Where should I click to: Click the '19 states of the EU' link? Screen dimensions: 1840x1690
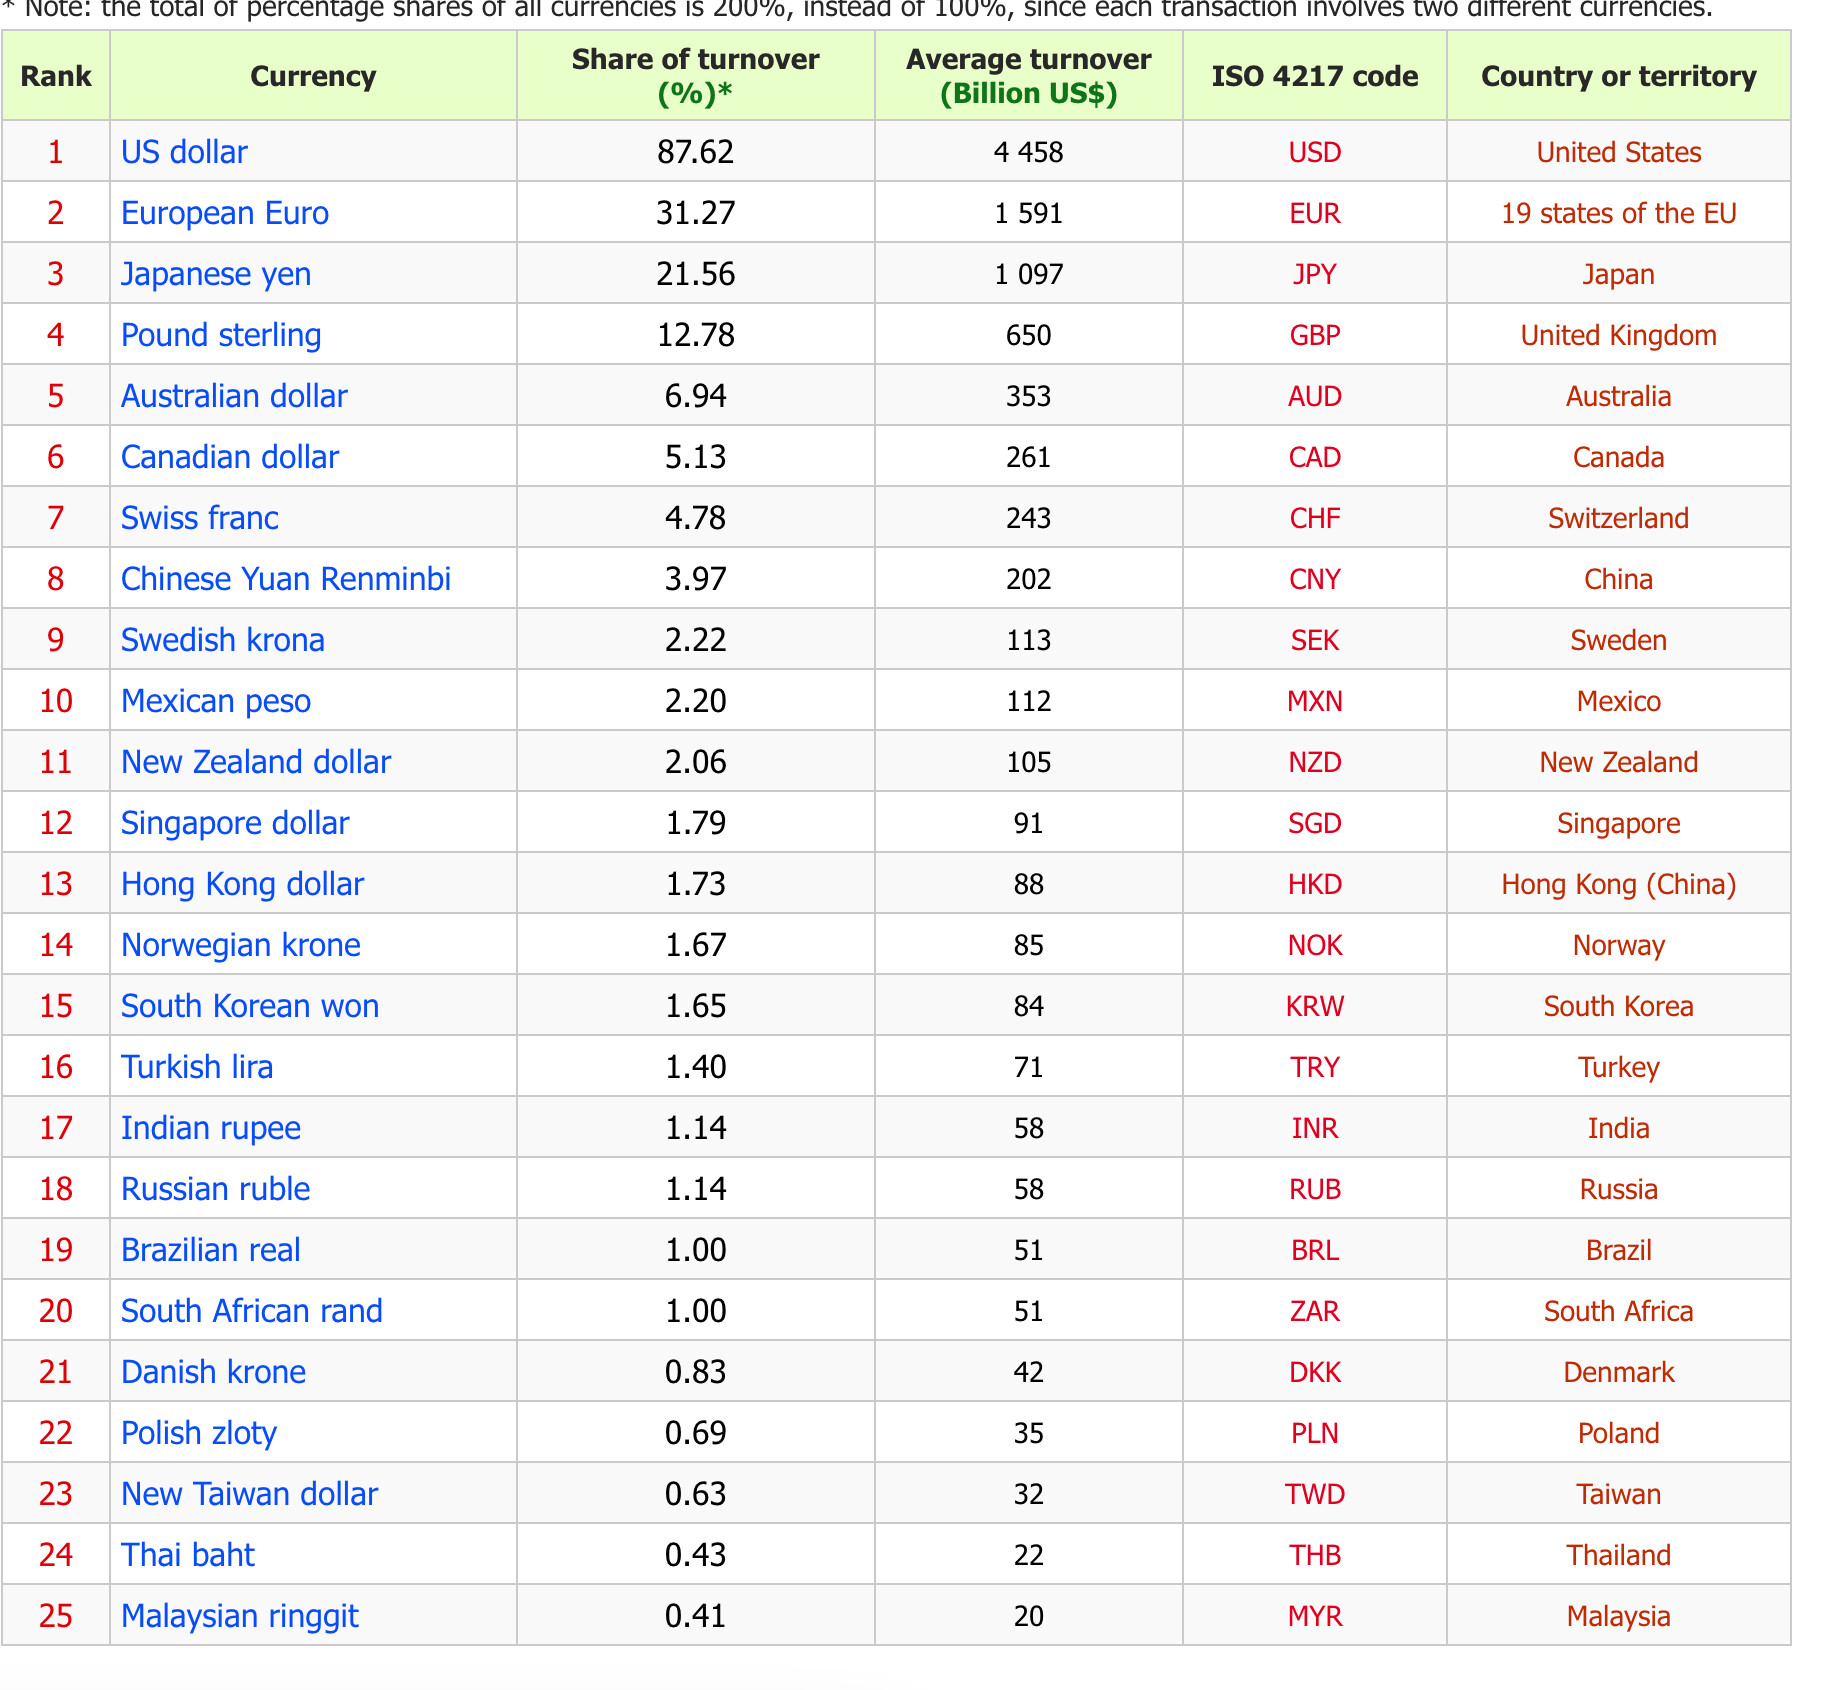click(x=1618, y=213)
